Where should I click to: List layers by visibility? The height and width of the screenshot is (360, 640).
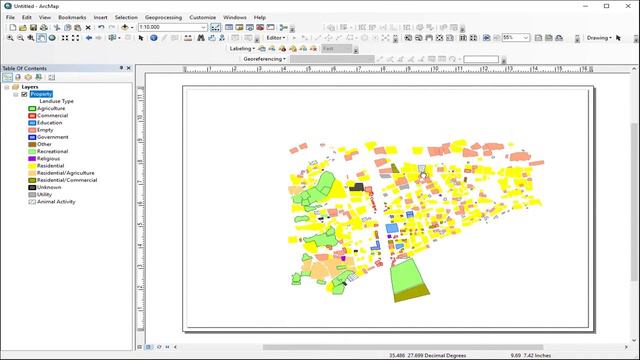tap(28, 77)
